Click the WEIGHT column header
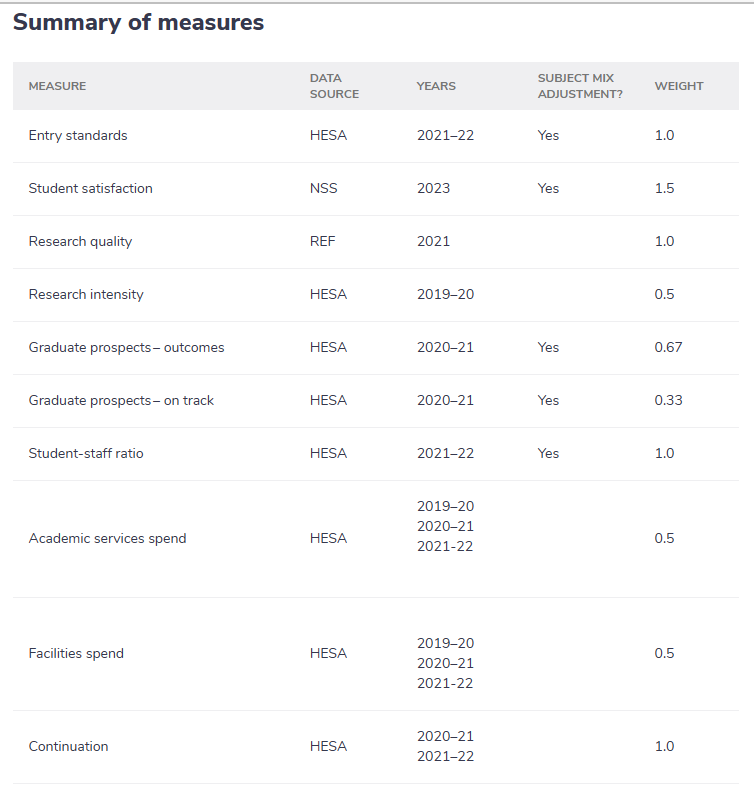 (x=679, y=86)
